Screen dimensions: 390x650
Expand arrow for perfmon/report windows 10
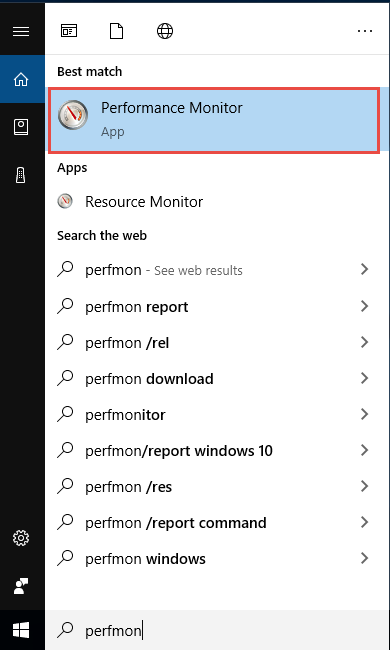[x=365, y=450]
